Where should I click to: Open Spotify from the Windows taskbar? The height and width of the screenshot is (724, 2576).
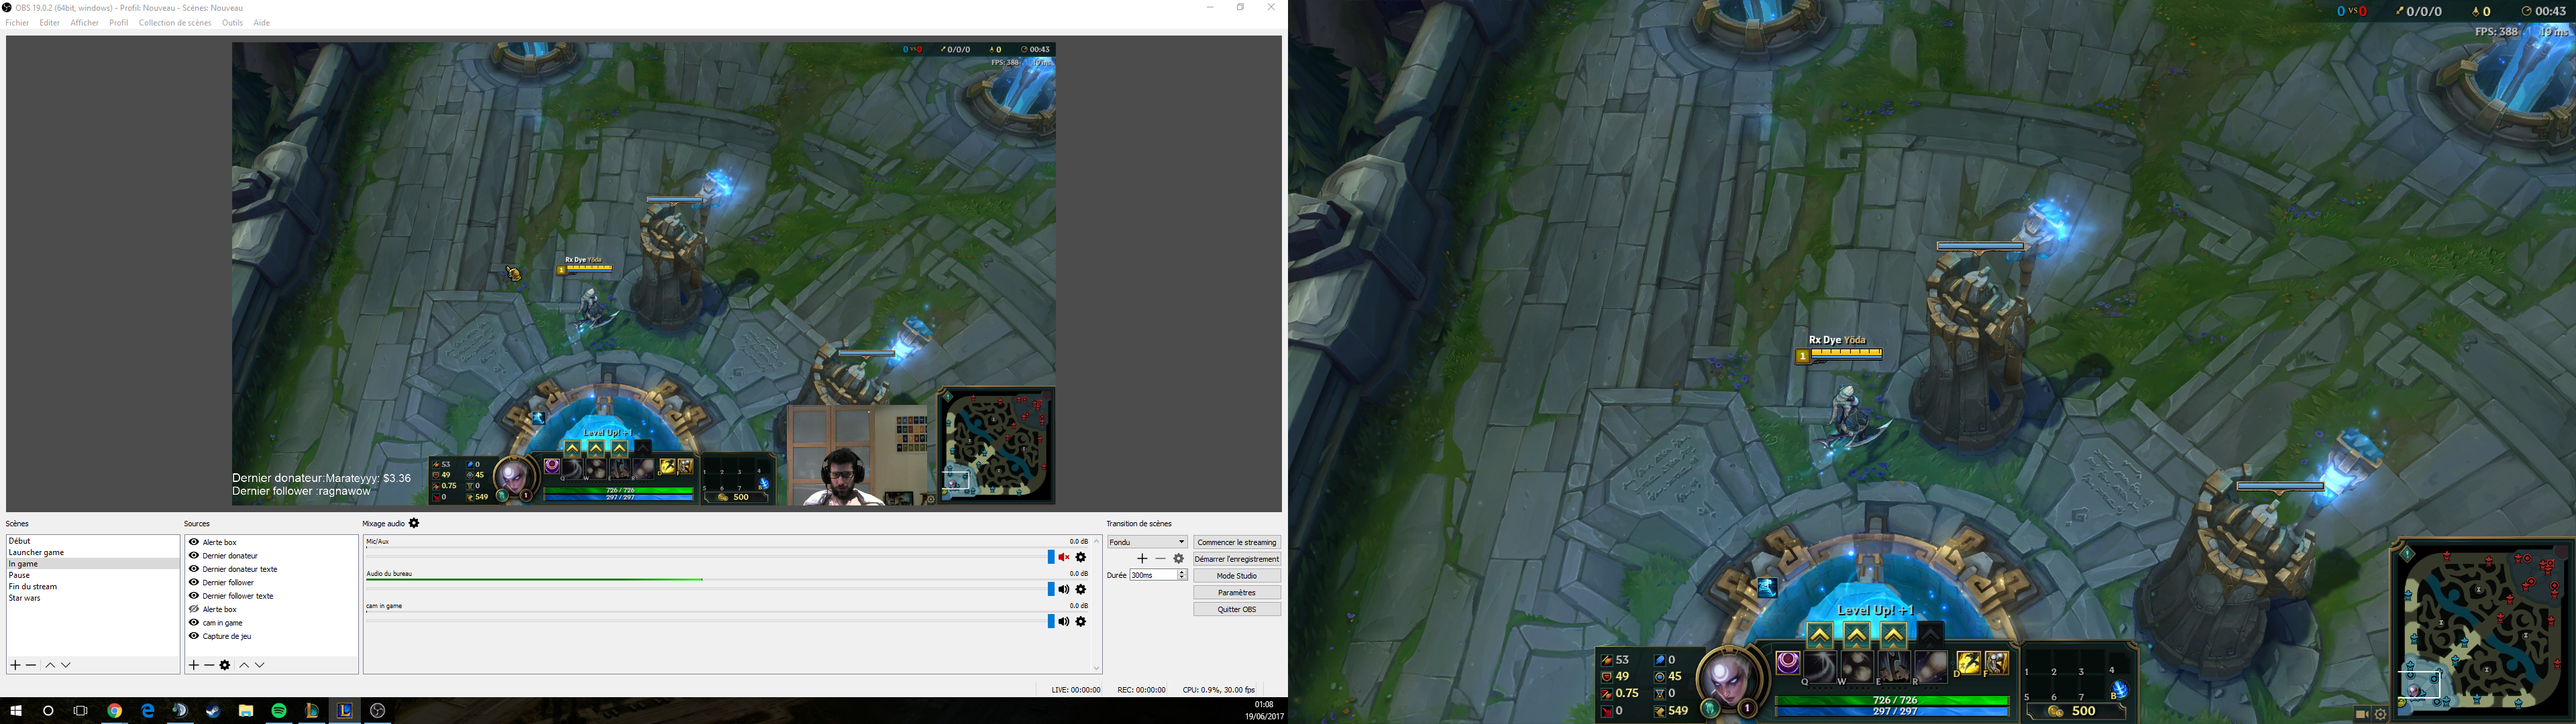pyautogui.click(x=279, y=711)
